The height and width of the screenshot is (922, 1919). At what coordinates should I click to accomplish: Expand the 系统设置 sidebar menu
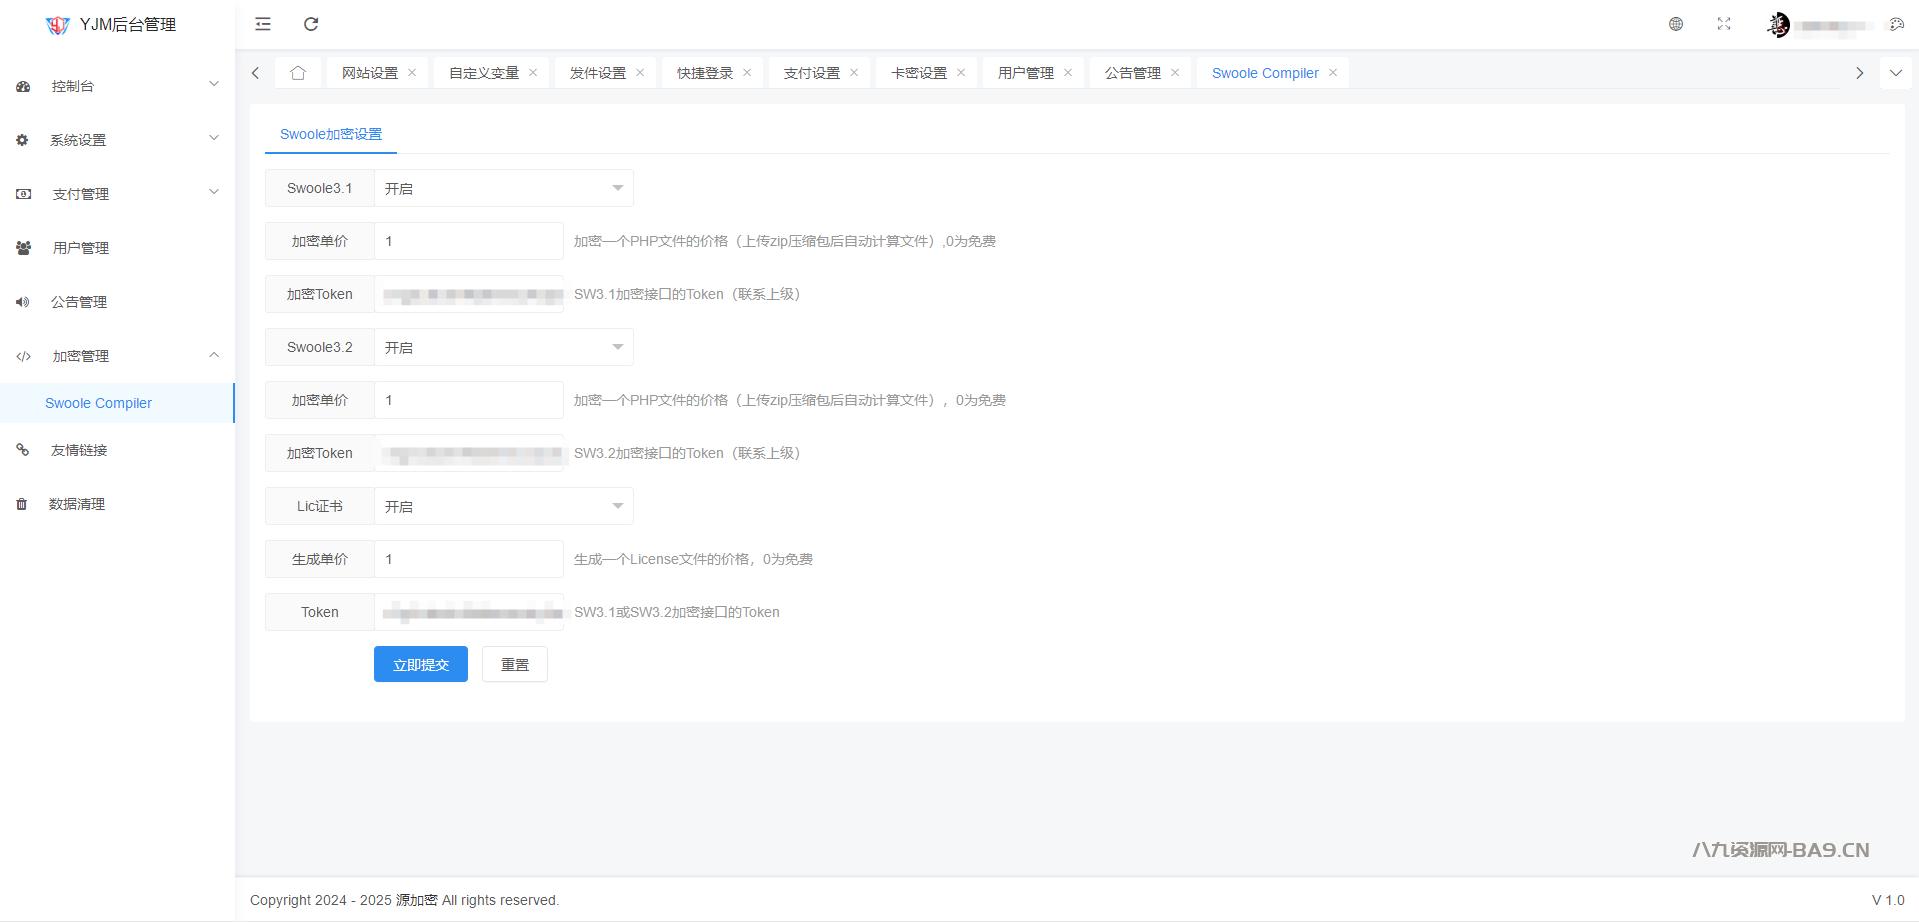coord(117,140)
